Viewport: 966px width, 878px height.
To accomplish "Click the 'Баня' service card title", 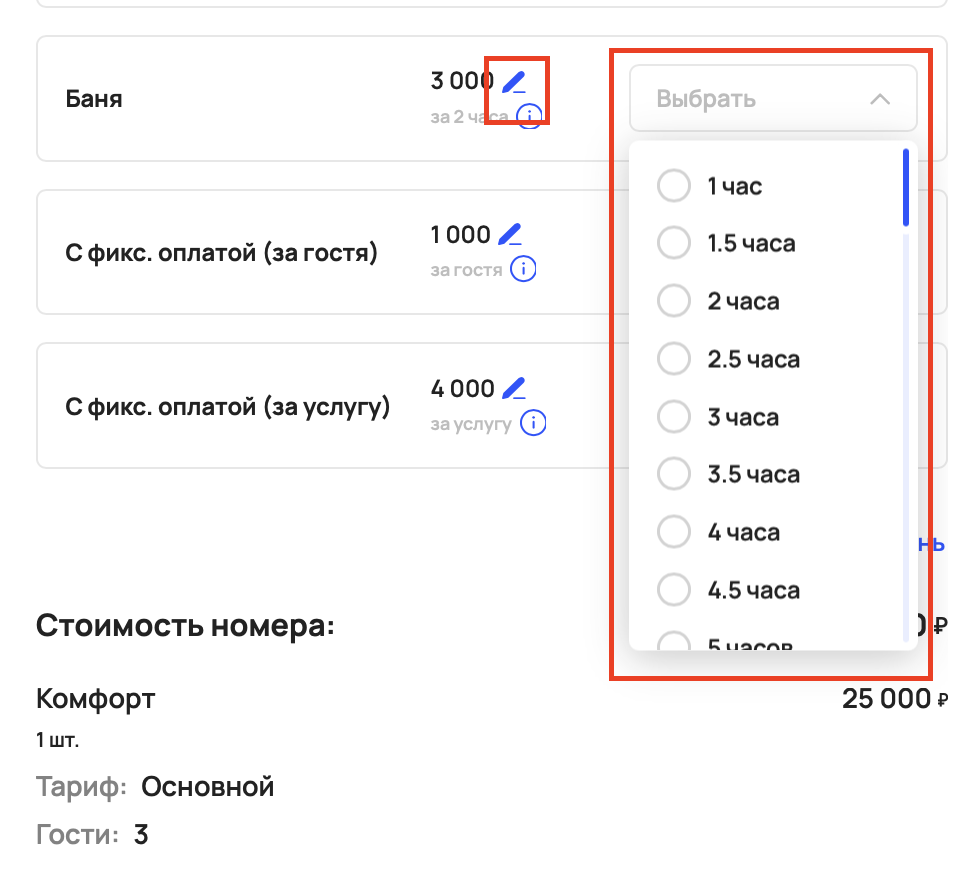I will click(x=94, y=99).
